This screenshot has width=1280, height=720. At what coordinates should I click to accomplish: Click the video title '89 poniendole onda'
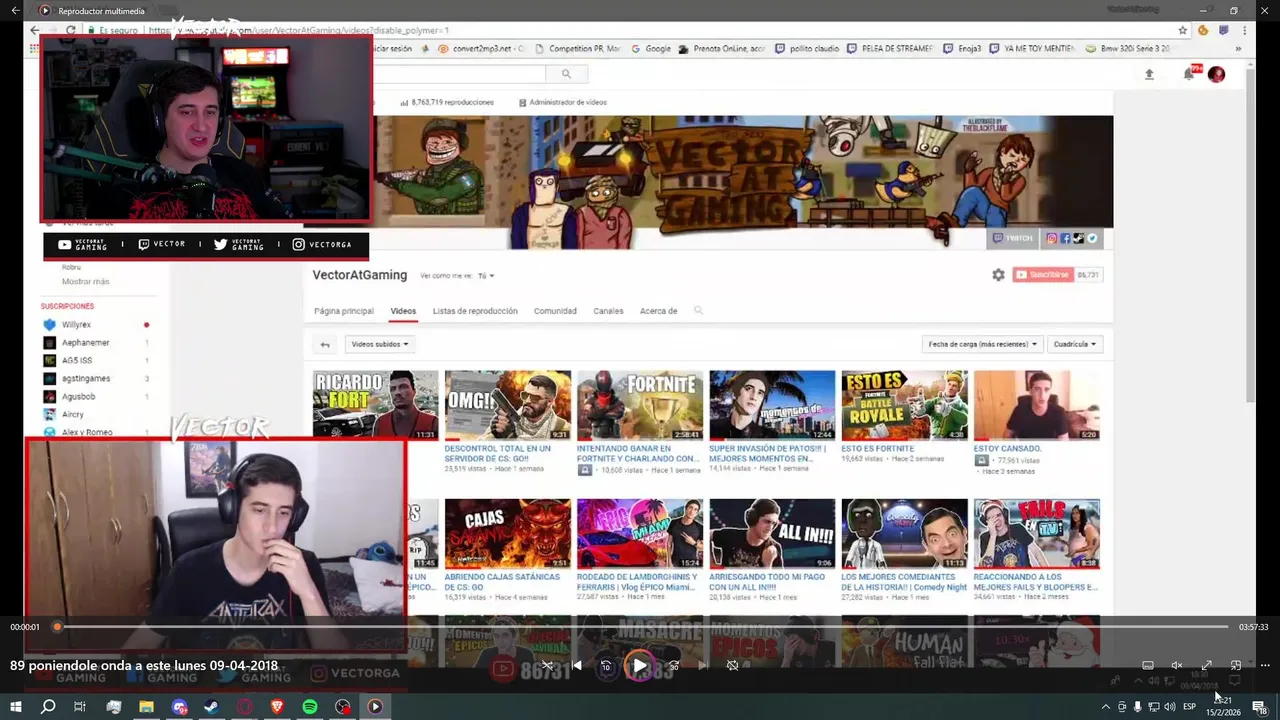(144, 666)
